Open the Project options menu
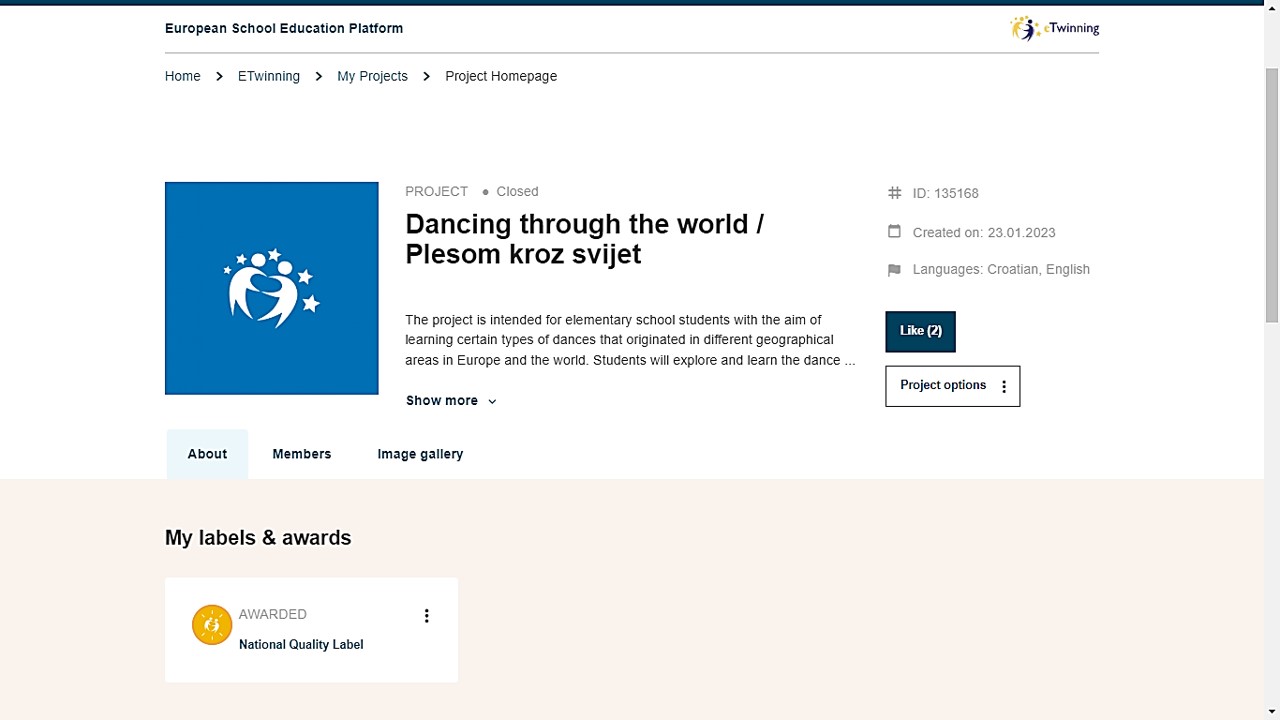 click(x=953, y=386)
